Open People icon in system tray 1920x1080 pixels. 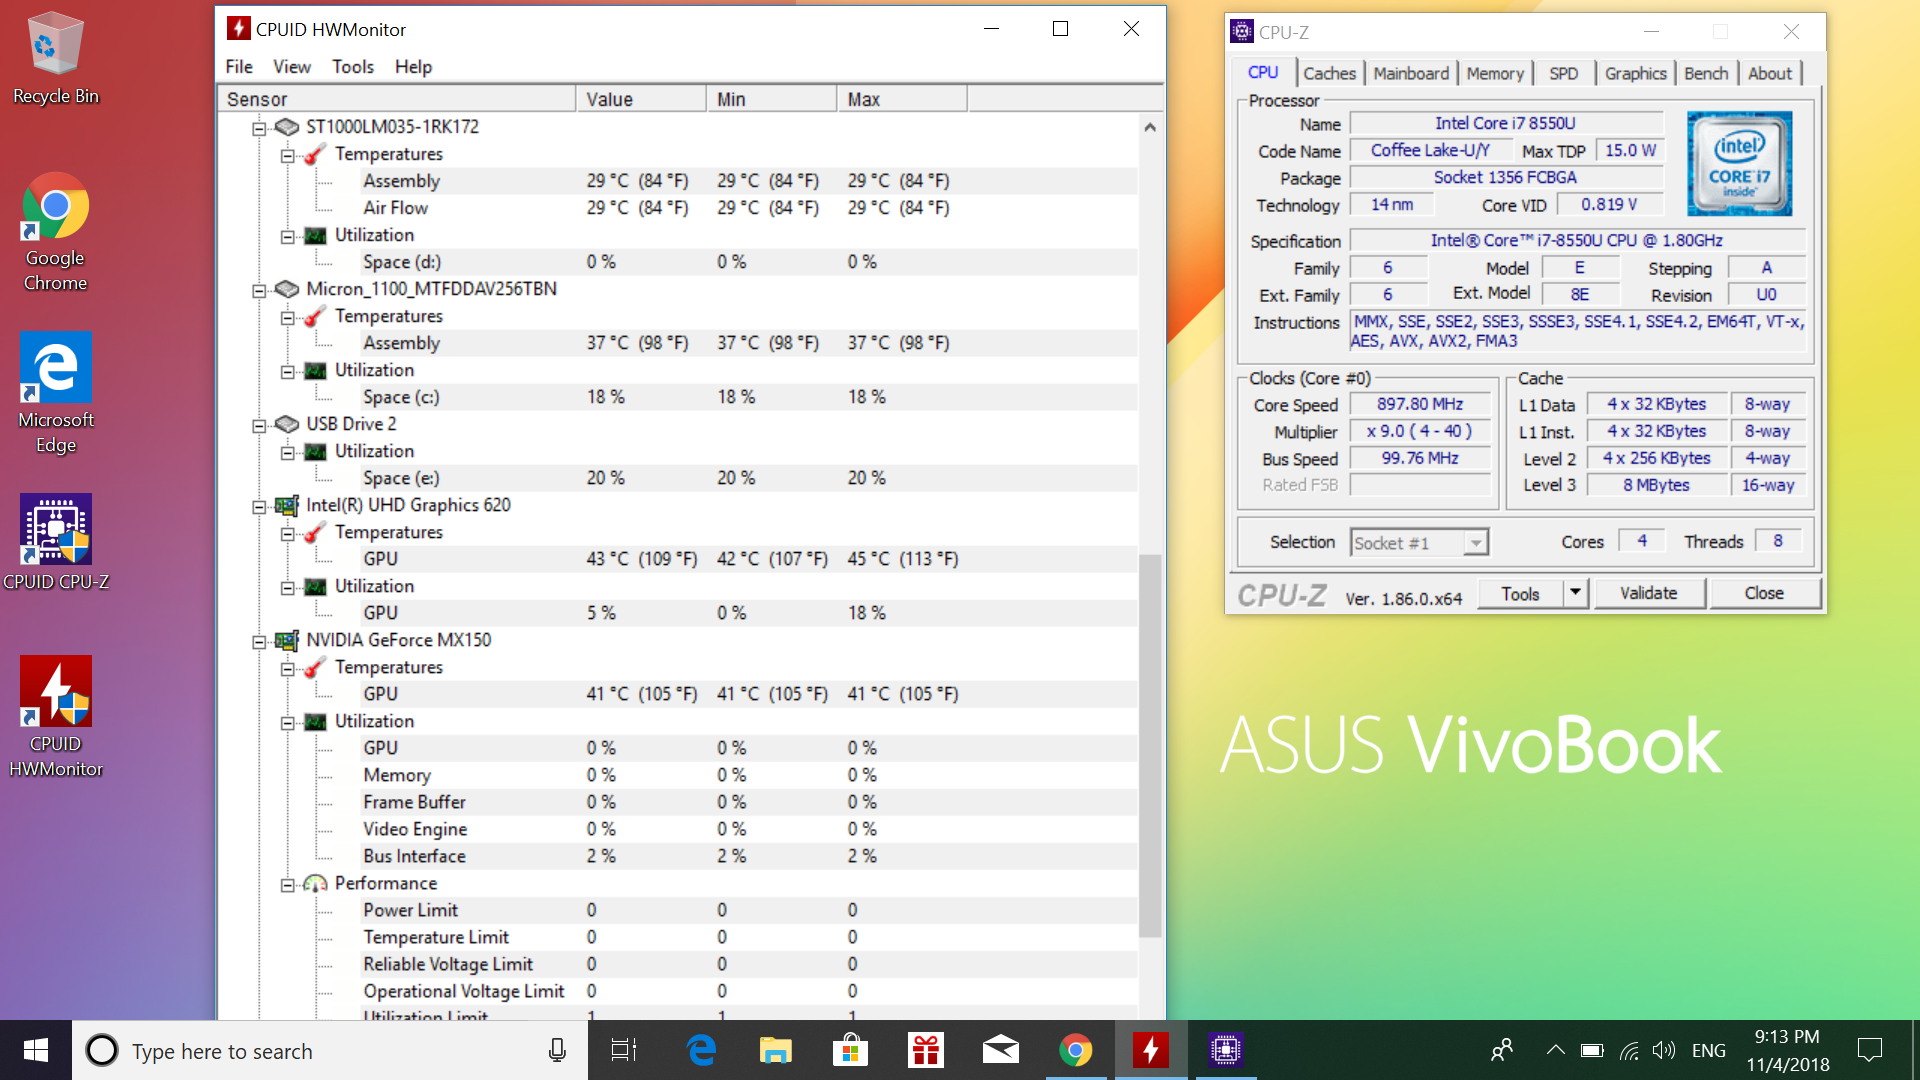1501,1050
